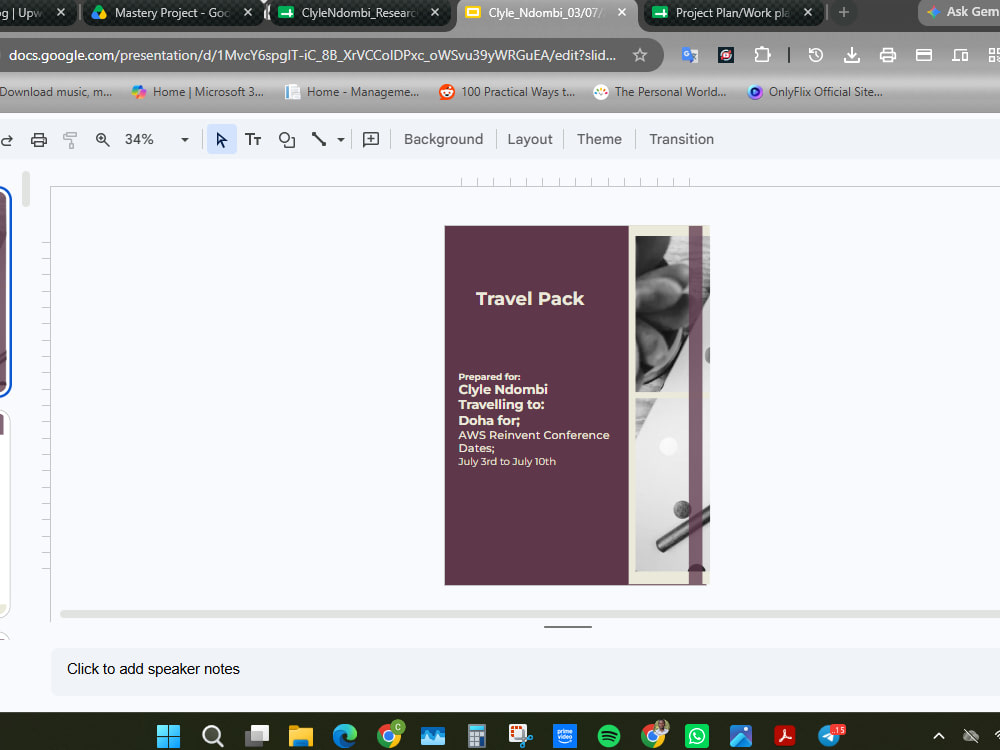This screenshot has width=1000, height=750.
Task: Launch Microsoft Edge from taskbar
Action: coord(344,736)
